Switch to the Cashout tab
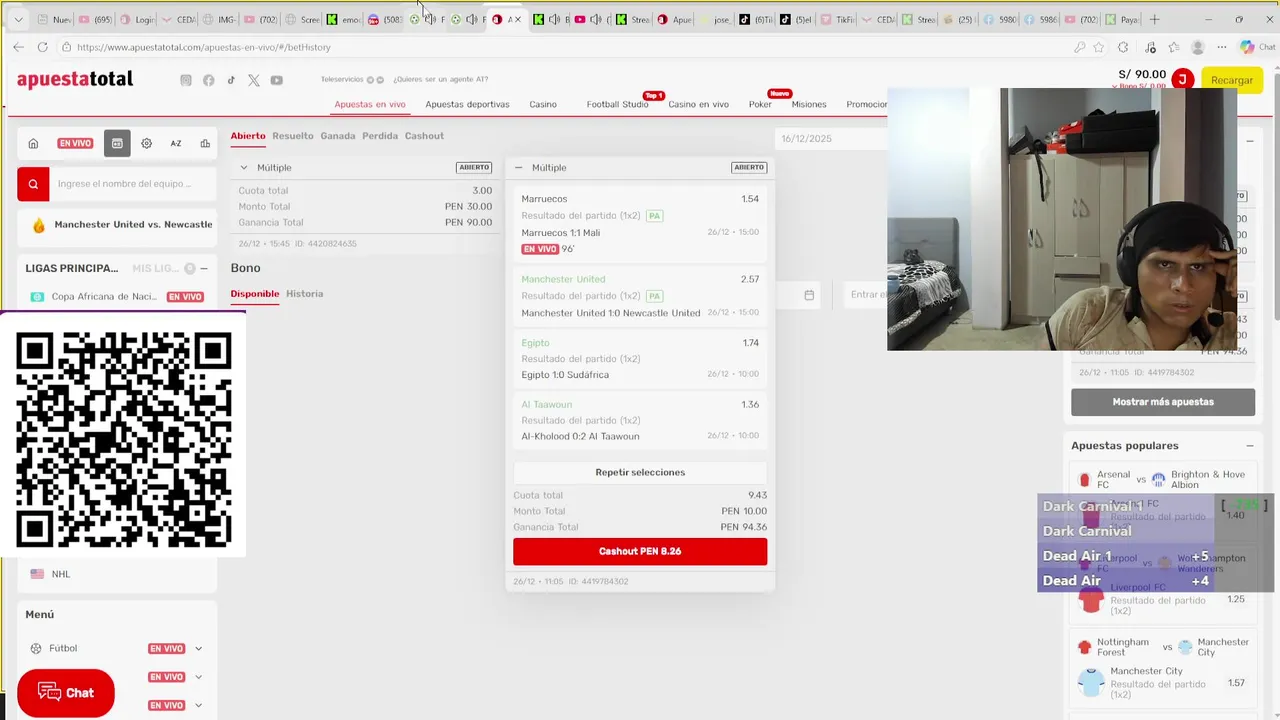 pyautogui.click(x=424, y=136)
